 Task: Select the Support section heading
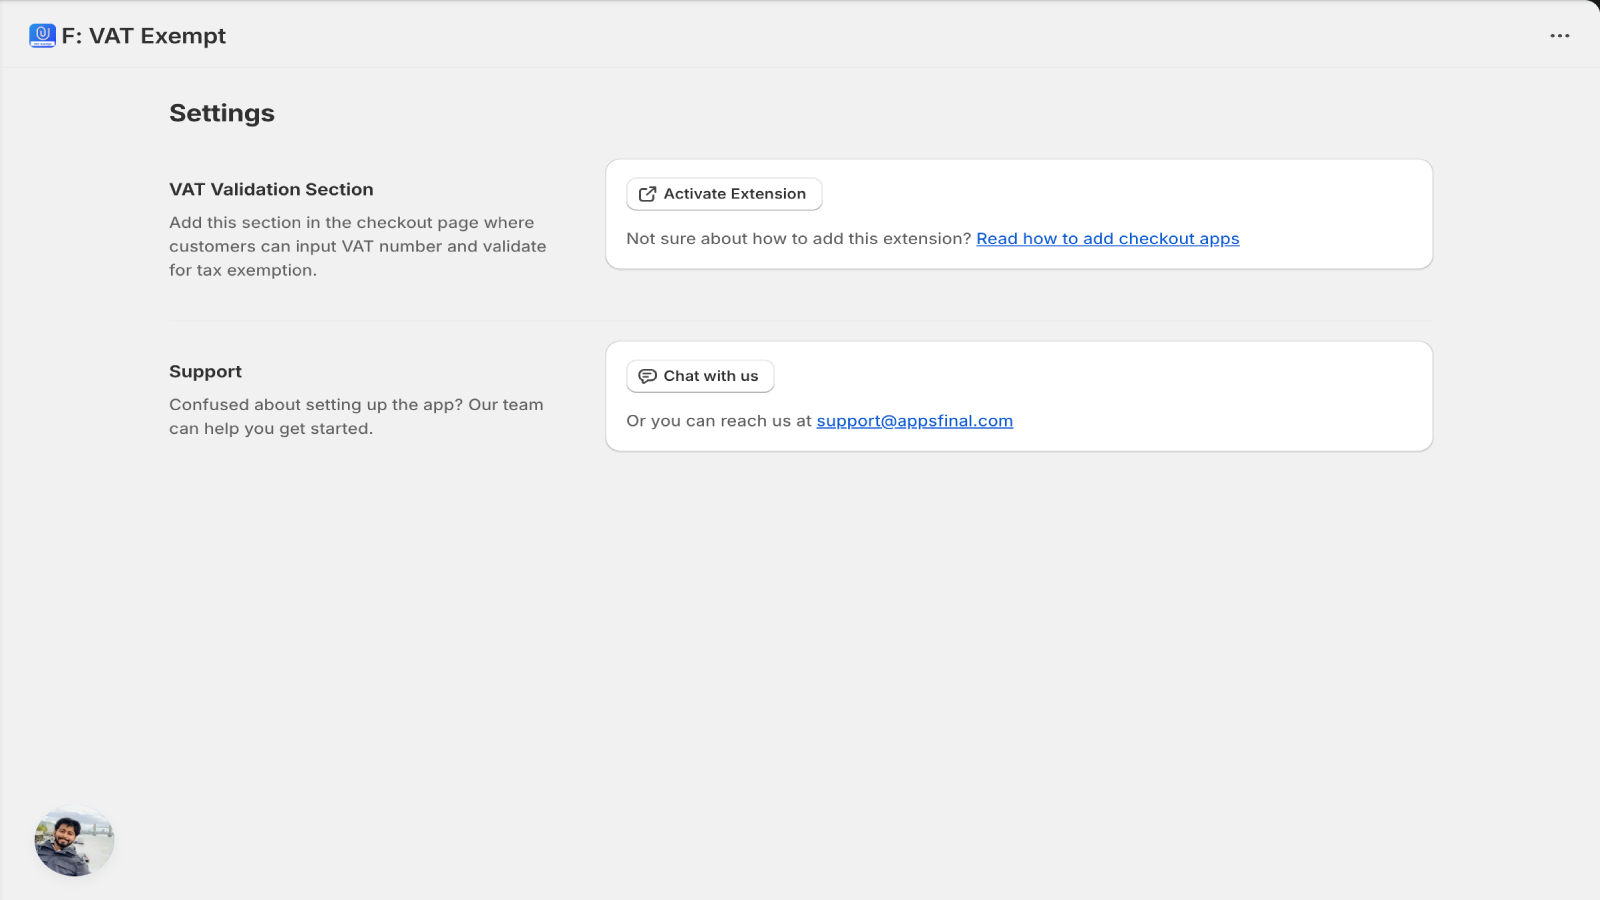coord(205,371)
